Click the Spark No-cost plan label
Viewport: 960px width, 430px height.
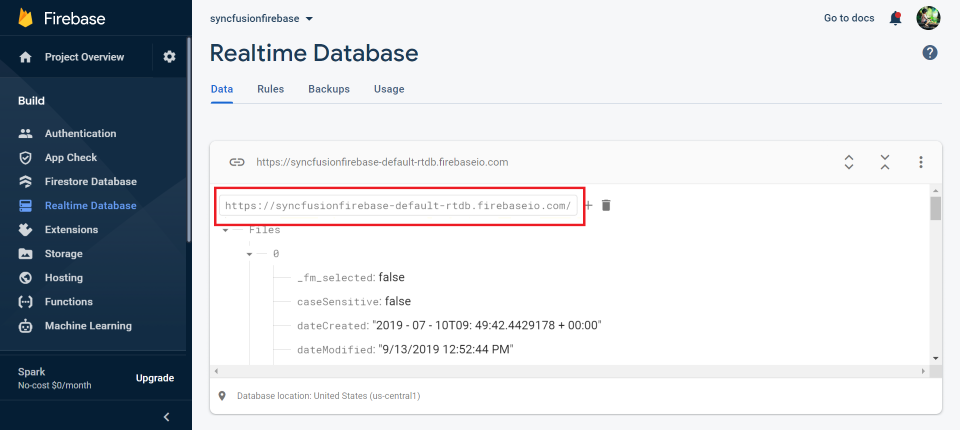[x=54, y=378]
